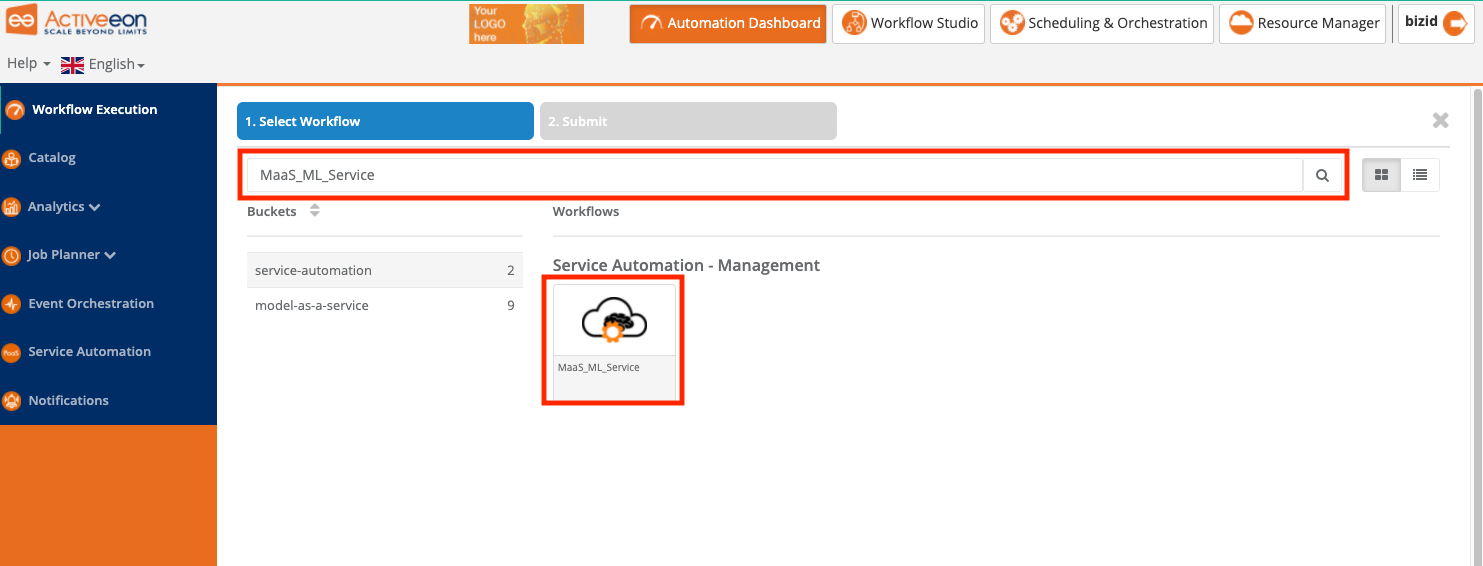This screenshot has width=1483, height=566.
Task: Click the Service Automation PaaS icon
Action: [12, 352]
